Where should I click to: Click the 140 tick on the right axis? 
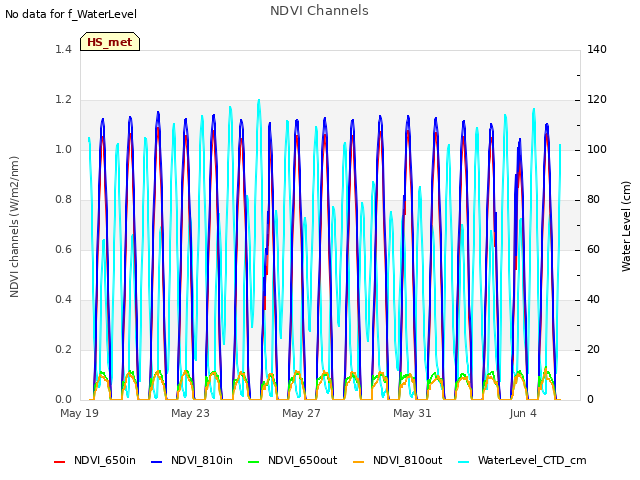coord(597,49)
